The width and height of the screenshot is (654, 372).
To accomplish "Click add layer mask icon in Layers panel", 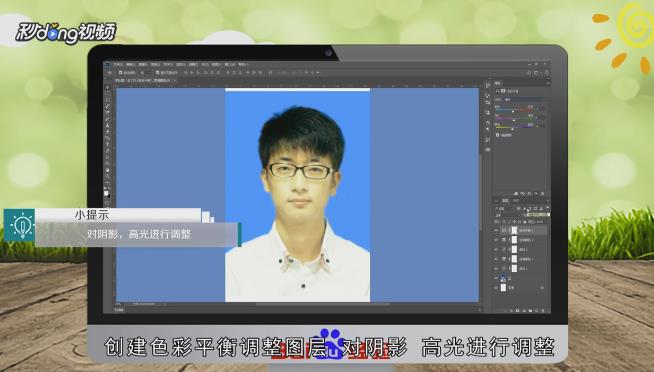I will (x=517, y=311).
